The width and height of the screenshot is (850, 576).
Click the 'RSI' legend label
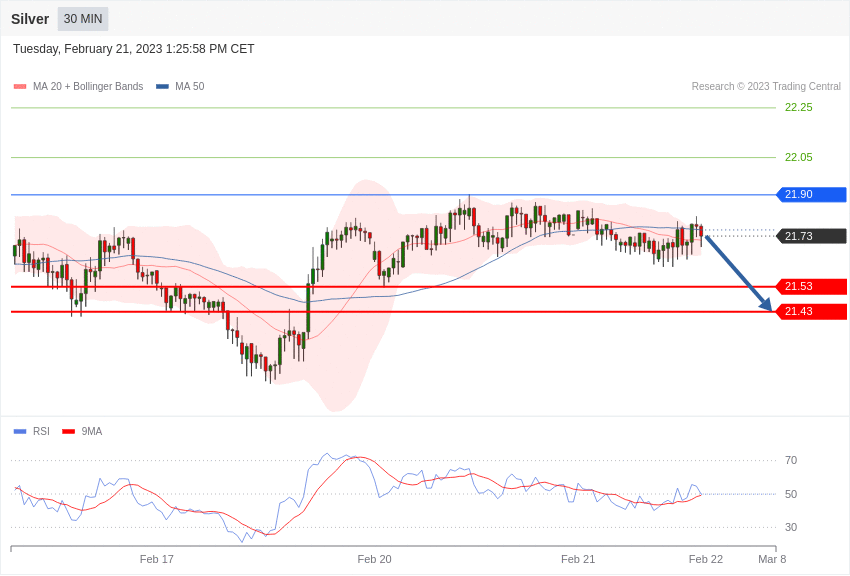tap(41, 431)
